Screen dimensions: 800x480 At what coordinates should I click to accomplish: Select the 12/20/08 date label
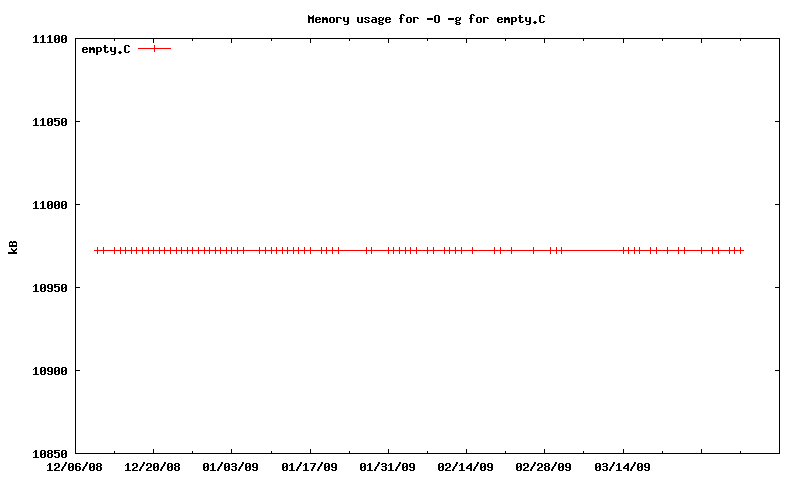tap(153, 467)
